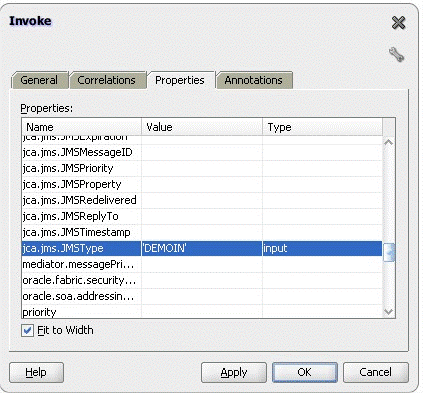Click the Value column header
Image resolution: width=423 pixels, height=393 pixels.
pos(202,127)
